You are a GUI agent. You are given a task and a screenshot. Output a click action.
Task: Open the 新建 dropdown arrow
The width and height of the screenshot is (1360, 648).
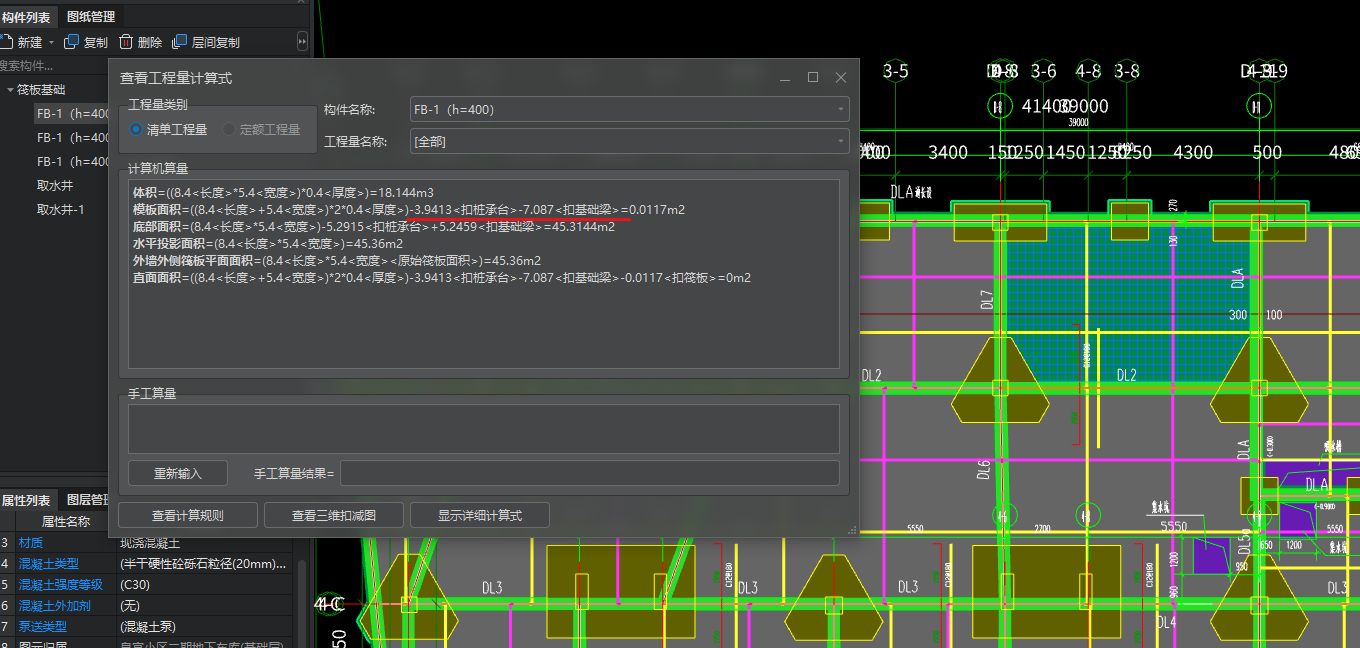coord(52,43)
